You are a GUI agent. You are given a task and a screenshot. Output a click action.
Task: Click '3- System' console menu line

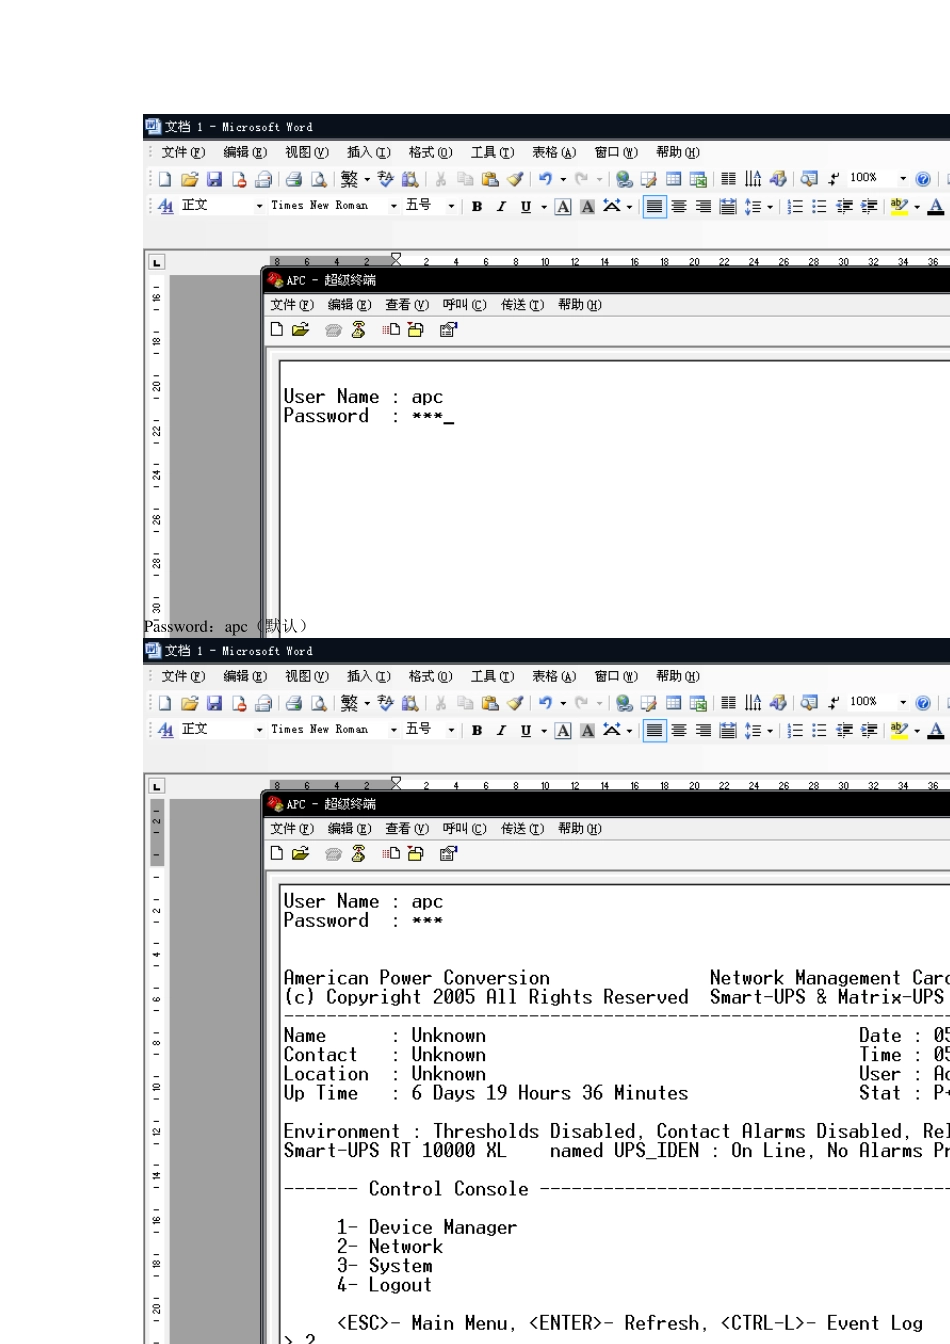(x=385, y=1265)
